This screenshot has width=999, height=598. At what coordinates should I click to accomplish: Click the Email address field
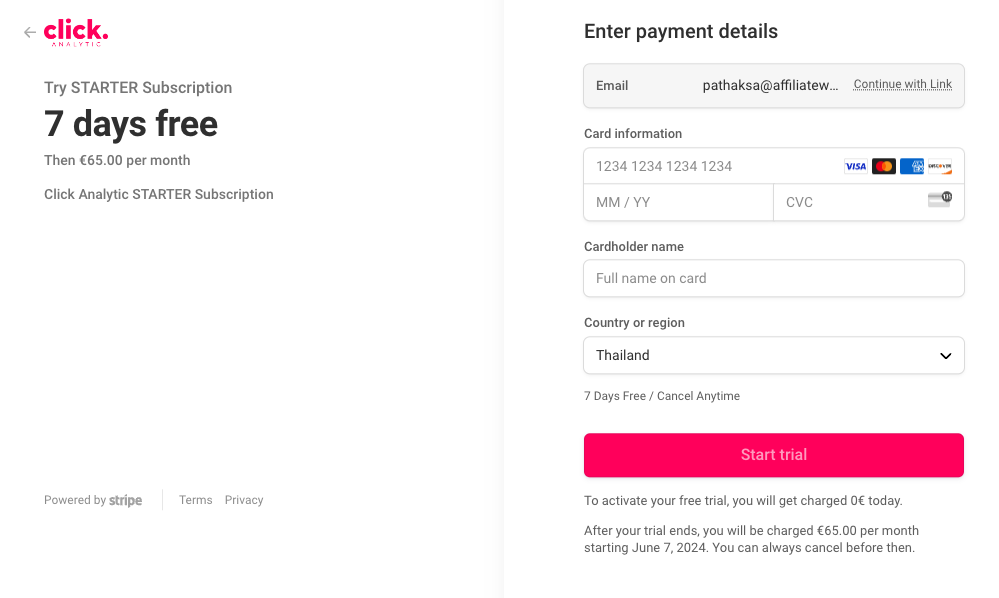770,86
